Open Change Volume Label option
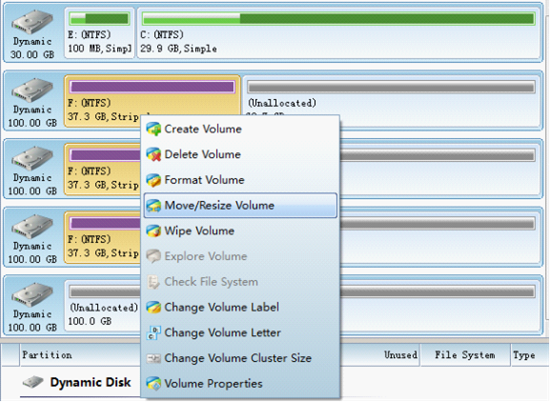 tap(240, 307)
